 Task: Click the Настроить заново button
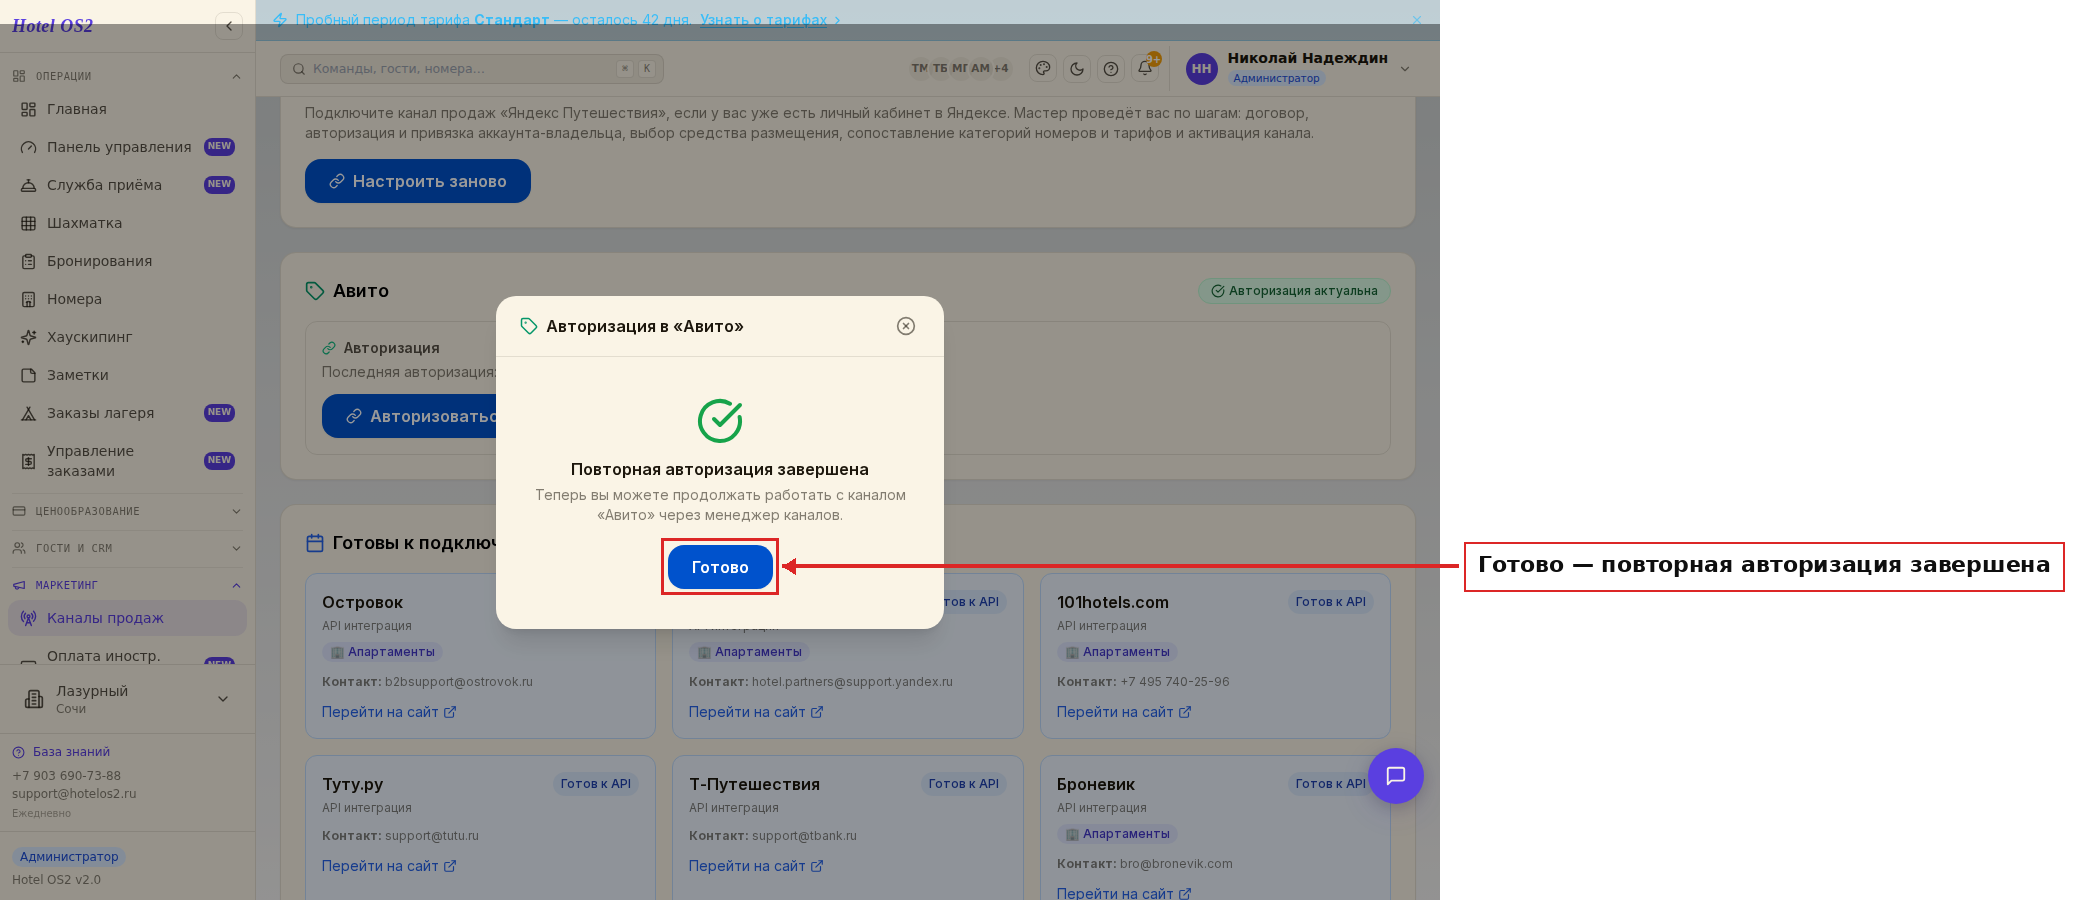(418, 181)
